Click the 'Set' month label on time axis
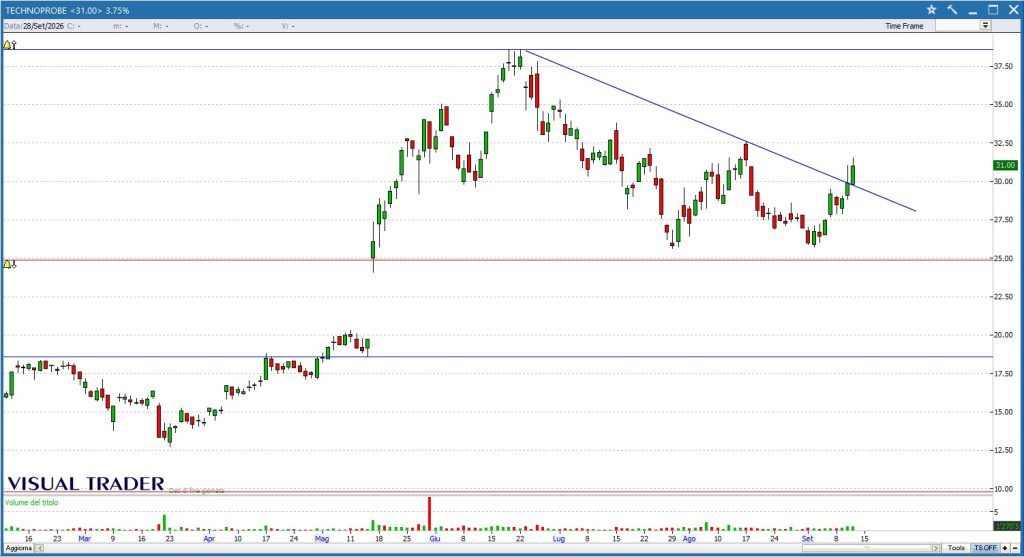1024x557 pixels. point(808,539)
